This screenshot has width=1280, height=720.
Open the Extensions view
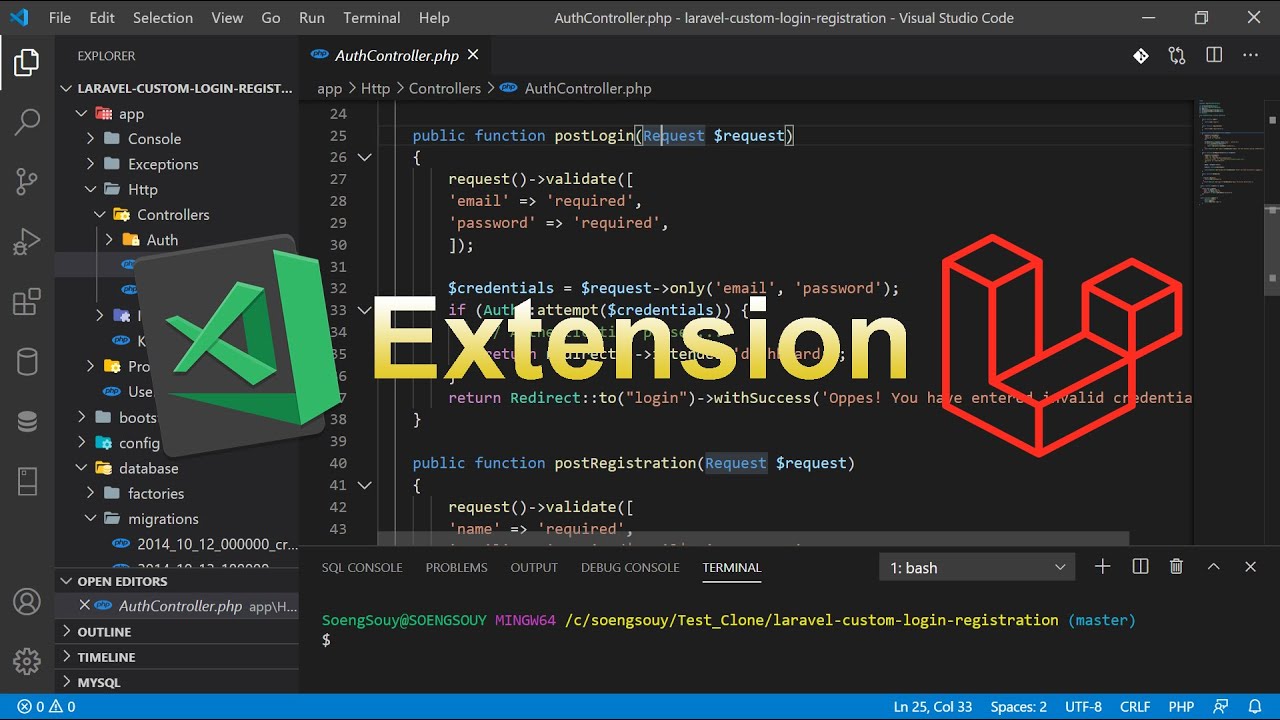[x=27, y=301]
